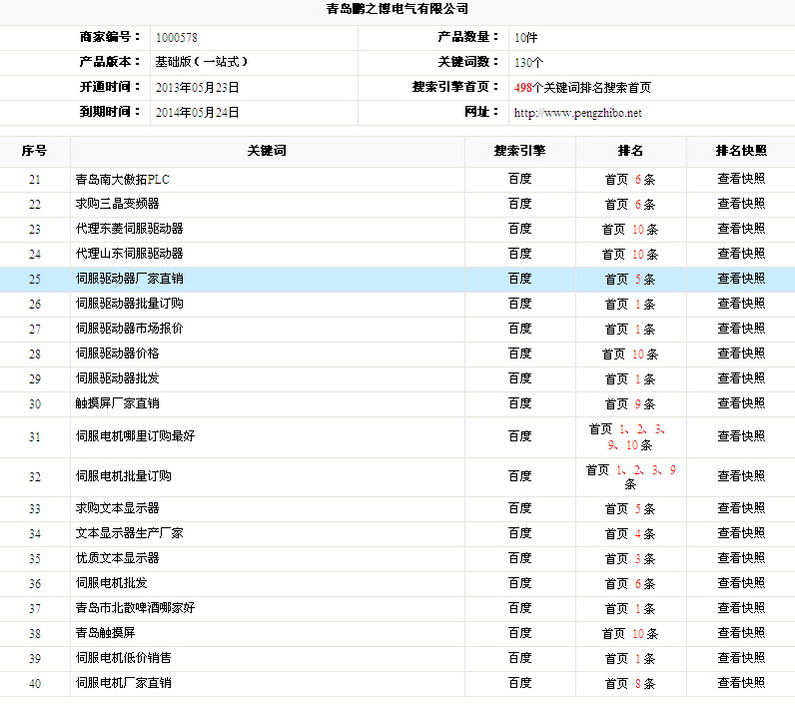Select keyword 伺服驱动器批发
The height and width of the screenshot is (704, 795).
point(117,378)
